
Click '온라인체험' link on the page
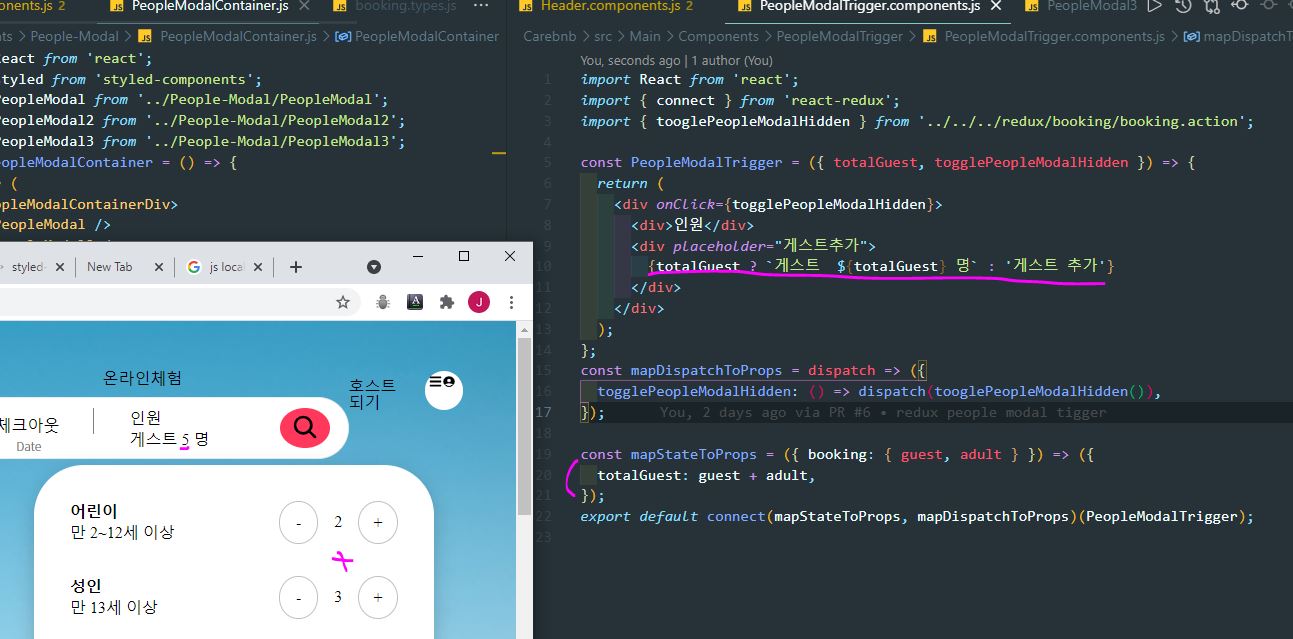tap(143, 378)
